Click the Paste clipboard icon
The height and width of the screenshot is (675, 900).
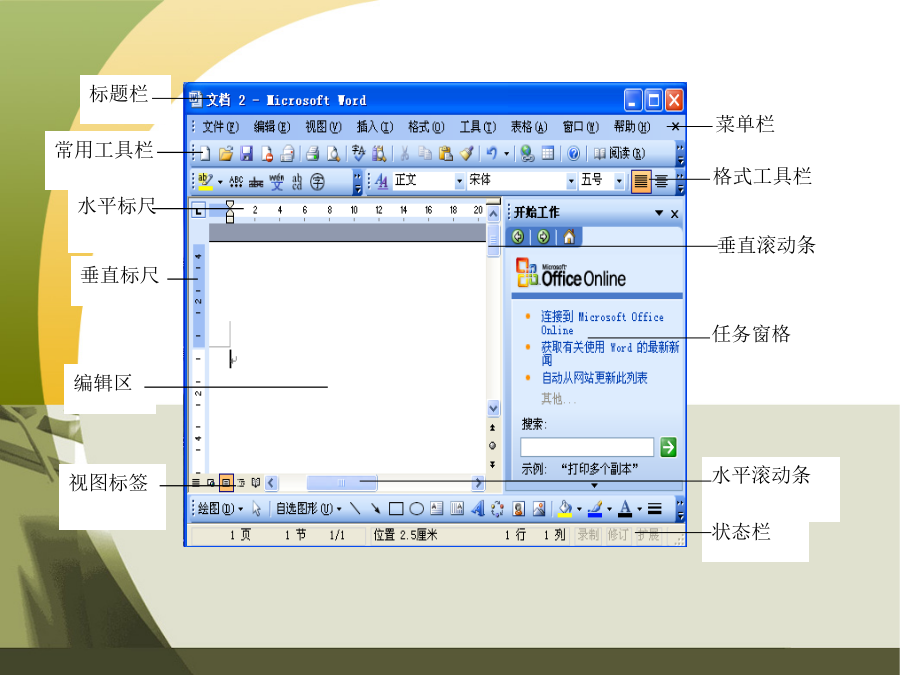click(x=445, y=153)
